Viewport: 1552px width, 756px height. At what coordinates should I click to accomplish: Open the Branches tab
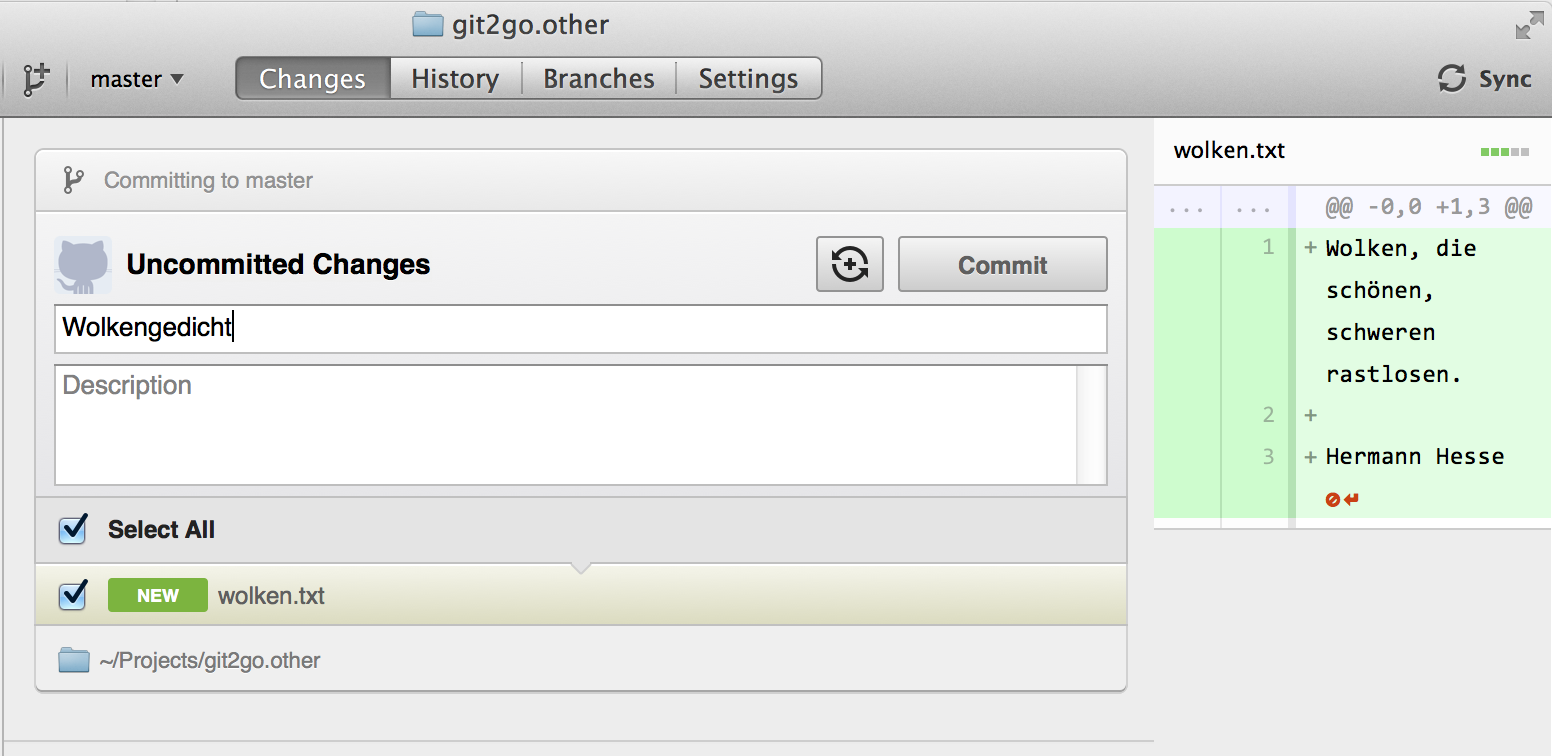tap(599, 79)
